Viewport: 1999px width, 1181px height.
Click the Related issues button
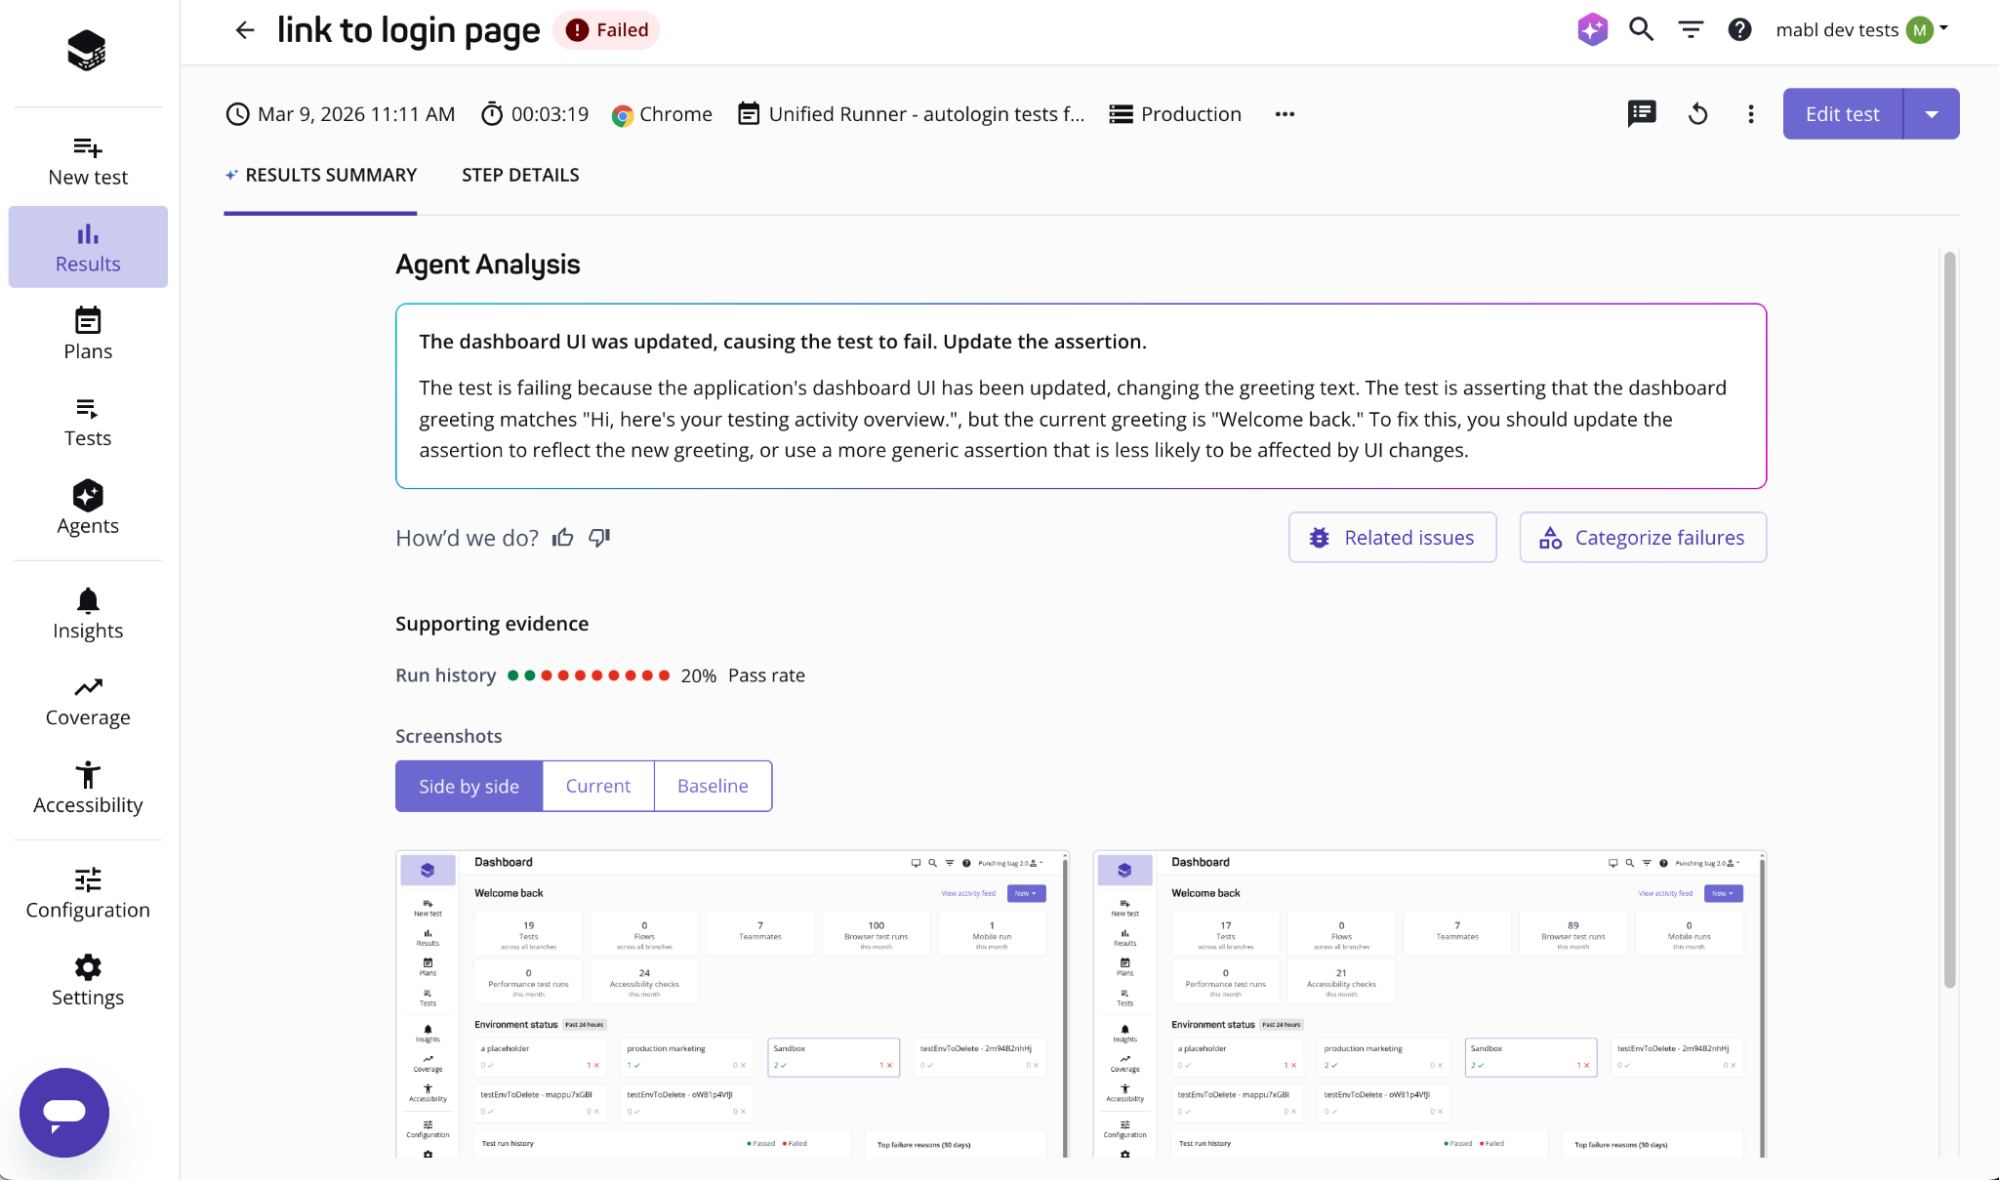(1392, 538)
